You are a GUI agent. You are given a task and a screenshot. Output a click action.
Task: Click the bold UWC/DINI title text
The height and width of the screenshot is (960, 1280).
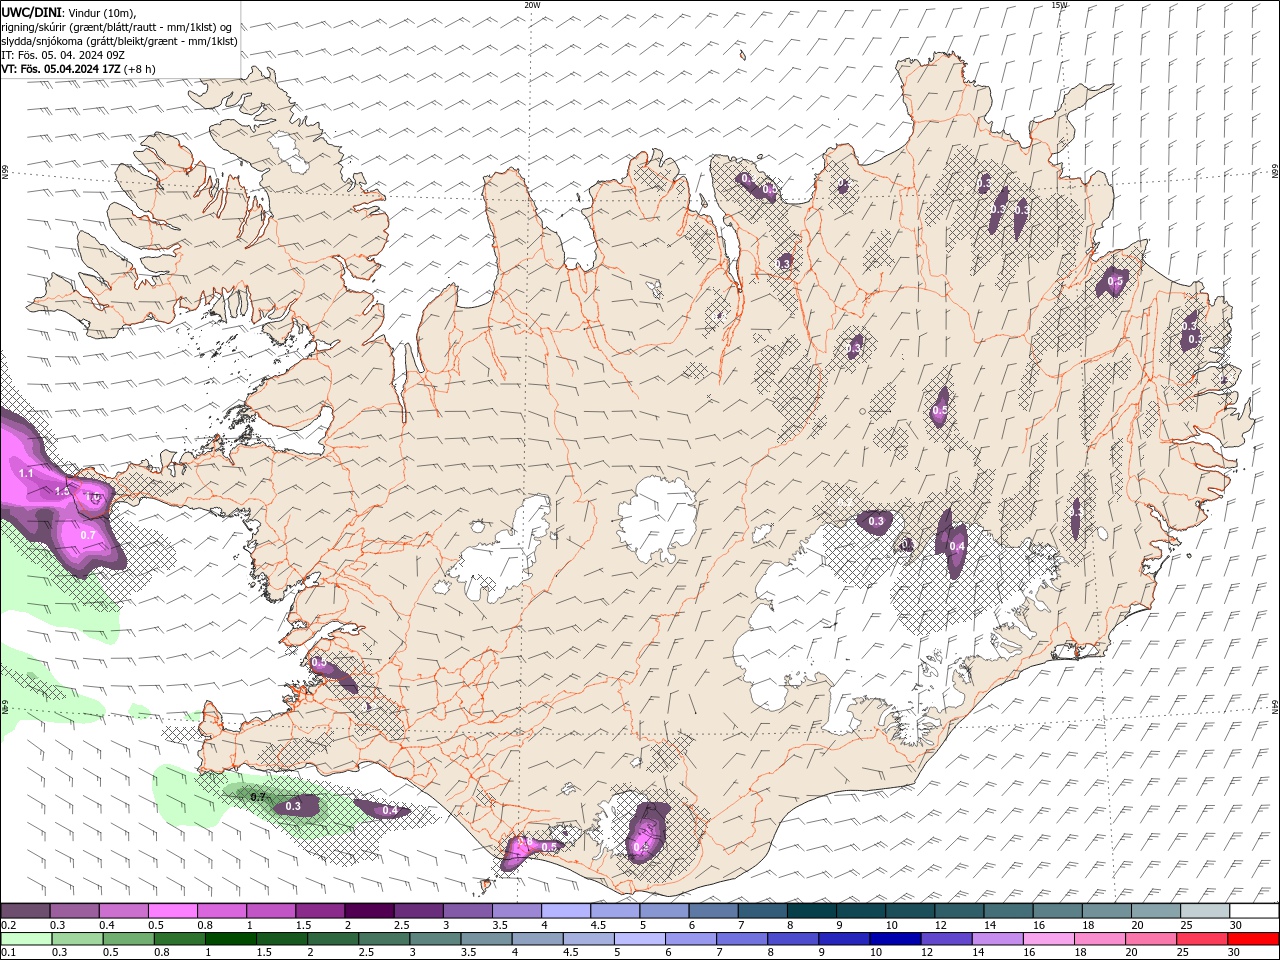coord(31,11)
